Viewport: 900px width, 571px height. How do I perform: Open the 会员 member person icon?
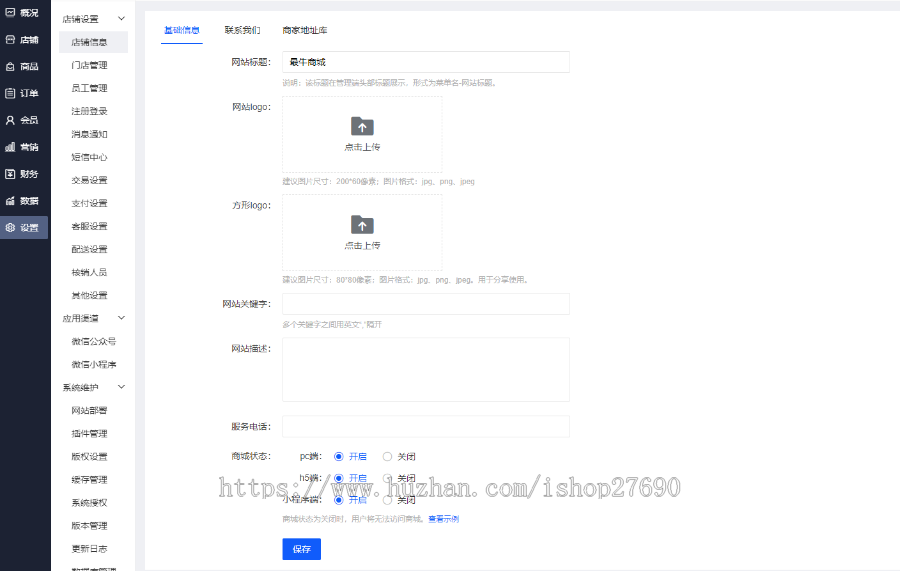coord(10,120)
